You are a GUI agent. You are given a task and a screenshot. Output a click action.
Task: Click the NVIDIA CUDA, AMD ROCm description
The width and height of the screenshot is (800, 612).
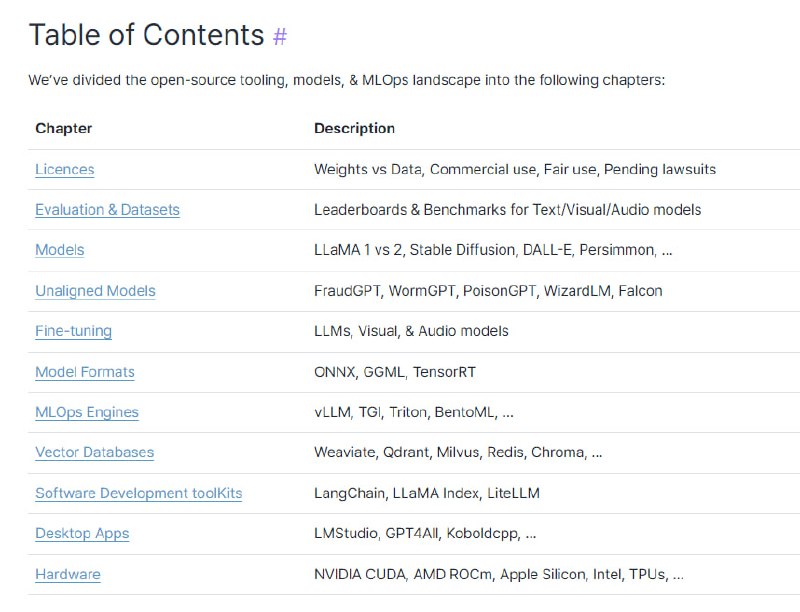pos(498,574)
